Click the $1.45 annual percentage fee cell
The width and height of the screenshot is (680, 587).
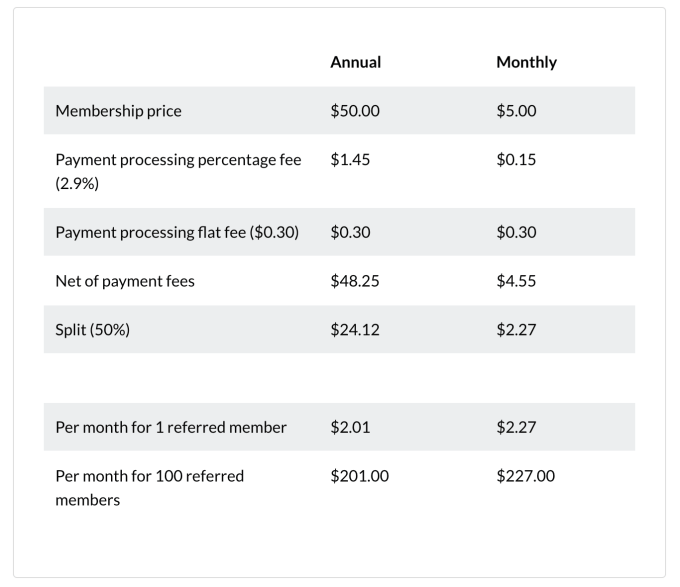click(x=350, y=160)
